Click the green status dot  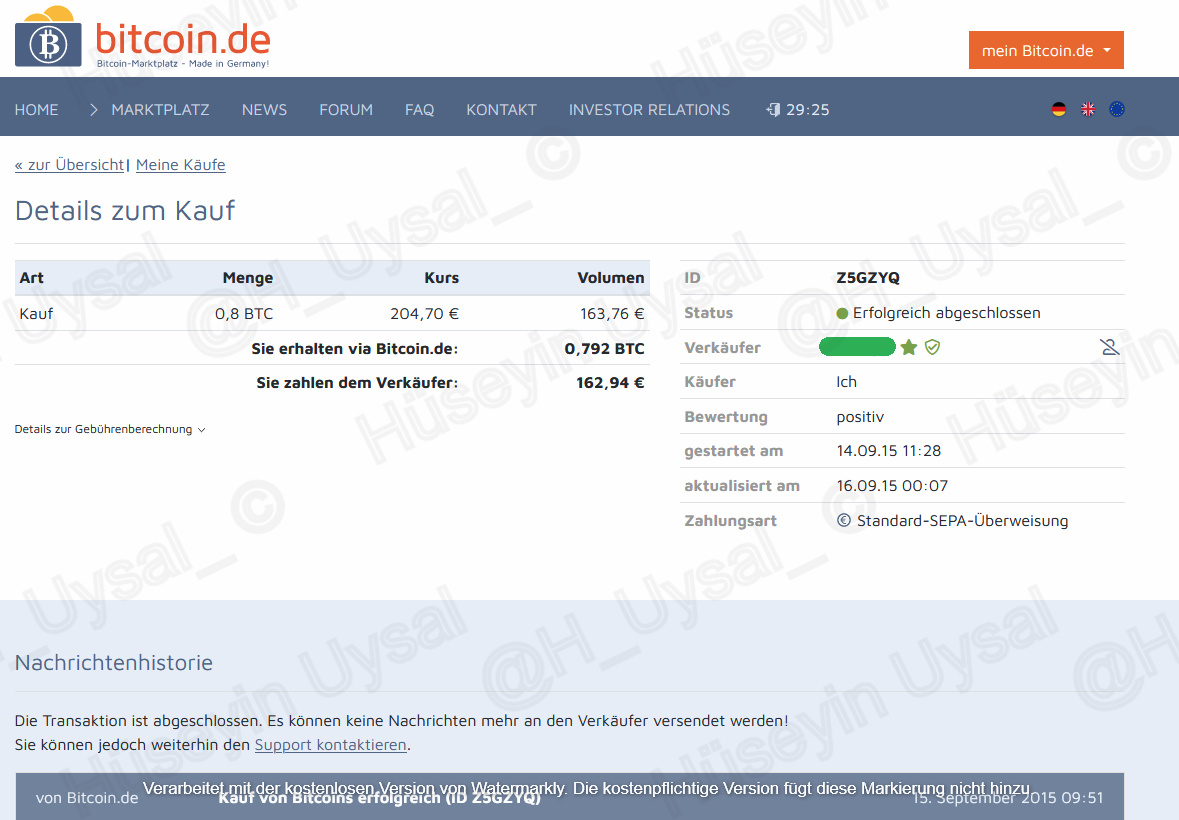click(842, 313)
